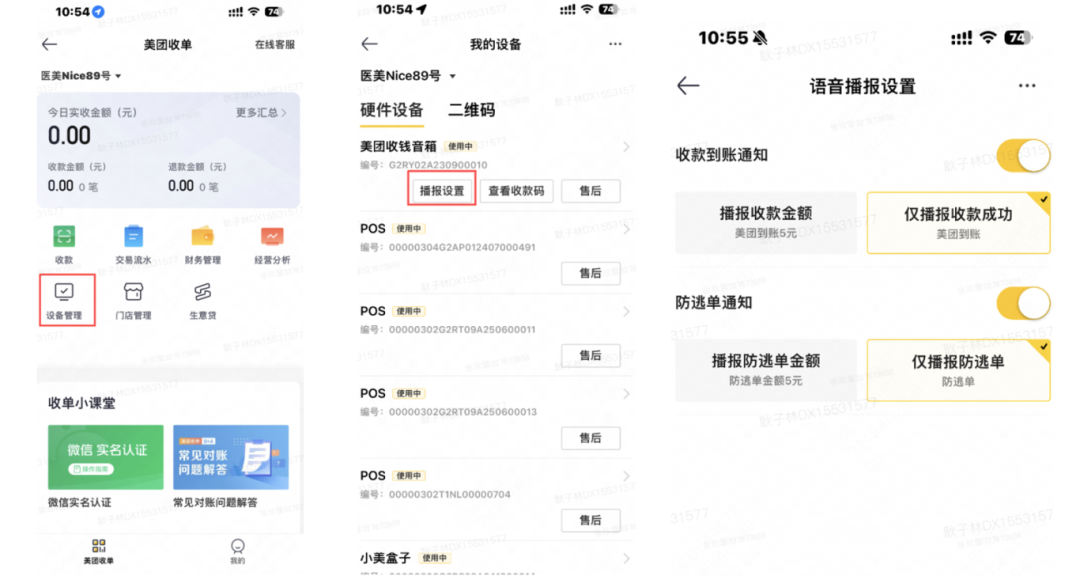
Task: Switch to 二维码 tab
Action: (x=471, y=110)
